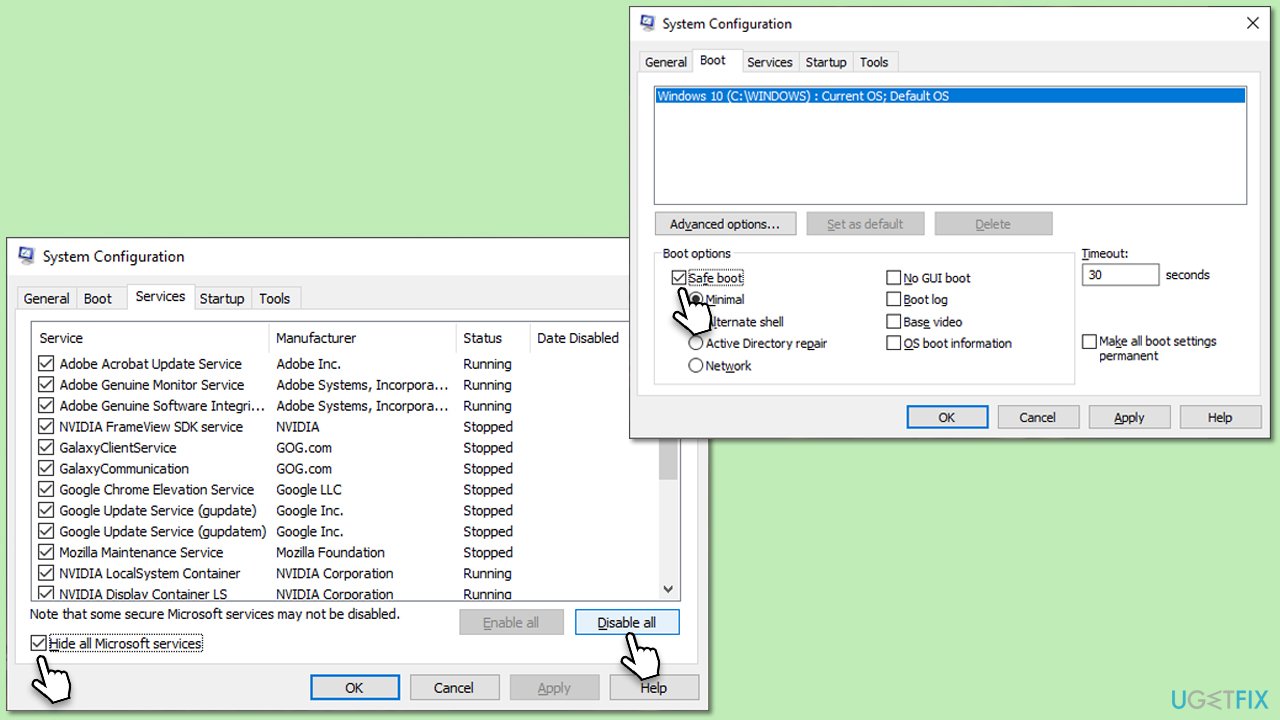This screenshot has height=720, width=1280.
Task: Select the Windows 10 boot entry
Action: [949, 95]
